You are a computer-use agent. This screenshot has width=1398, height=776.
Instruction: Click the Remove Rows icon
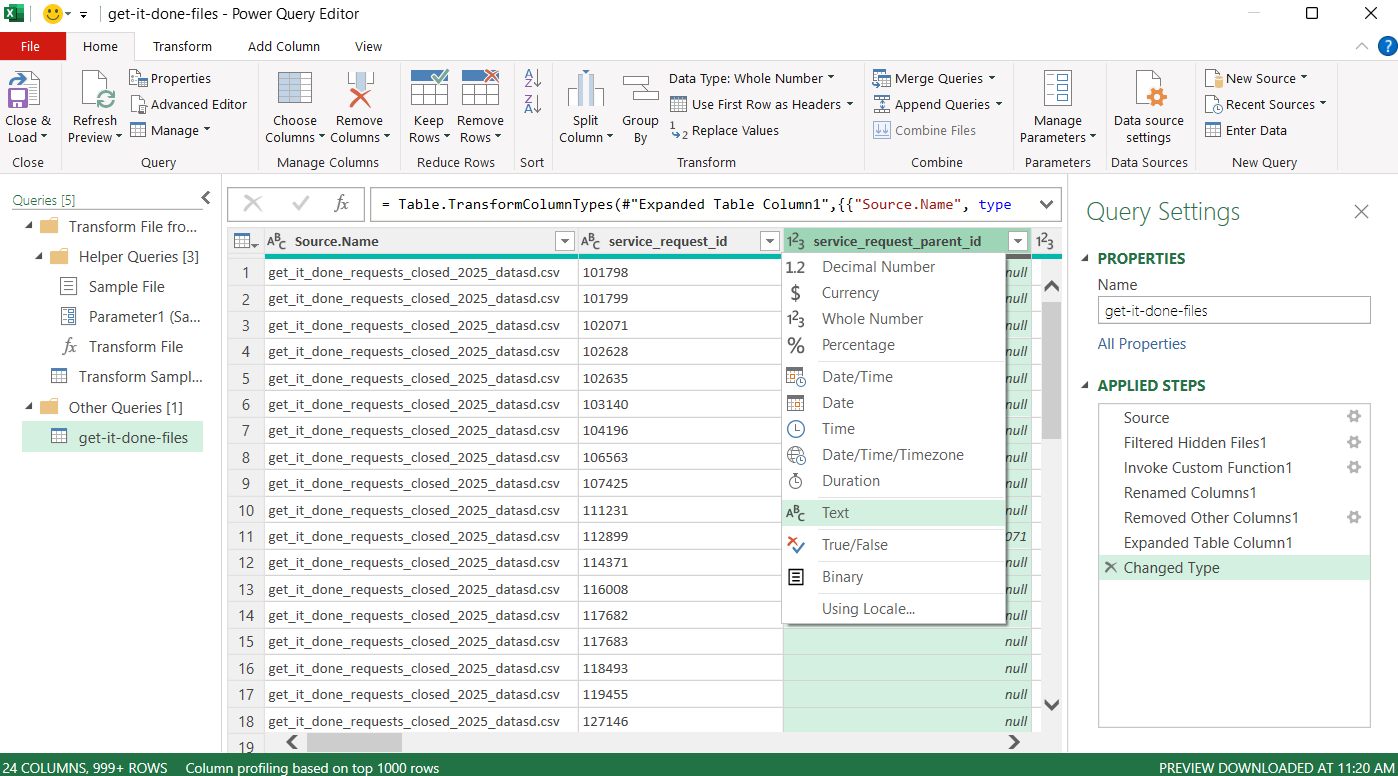pos(480,88)
